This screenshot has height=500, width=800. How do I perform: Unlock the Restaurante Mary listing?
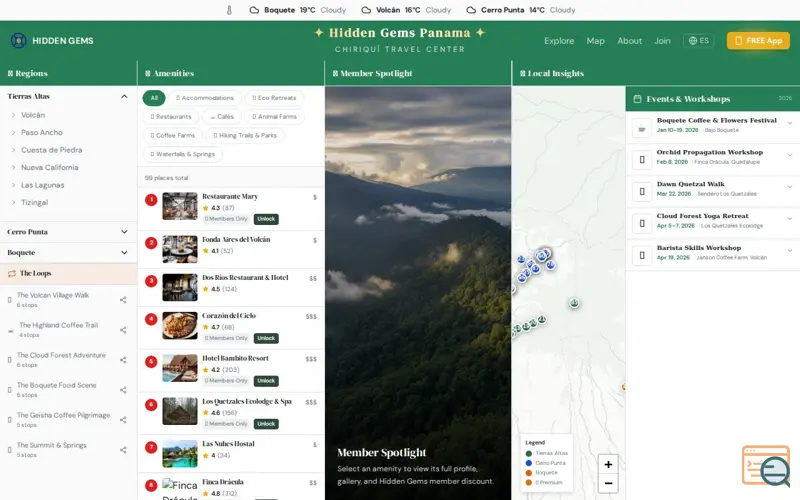pos(266,219)
